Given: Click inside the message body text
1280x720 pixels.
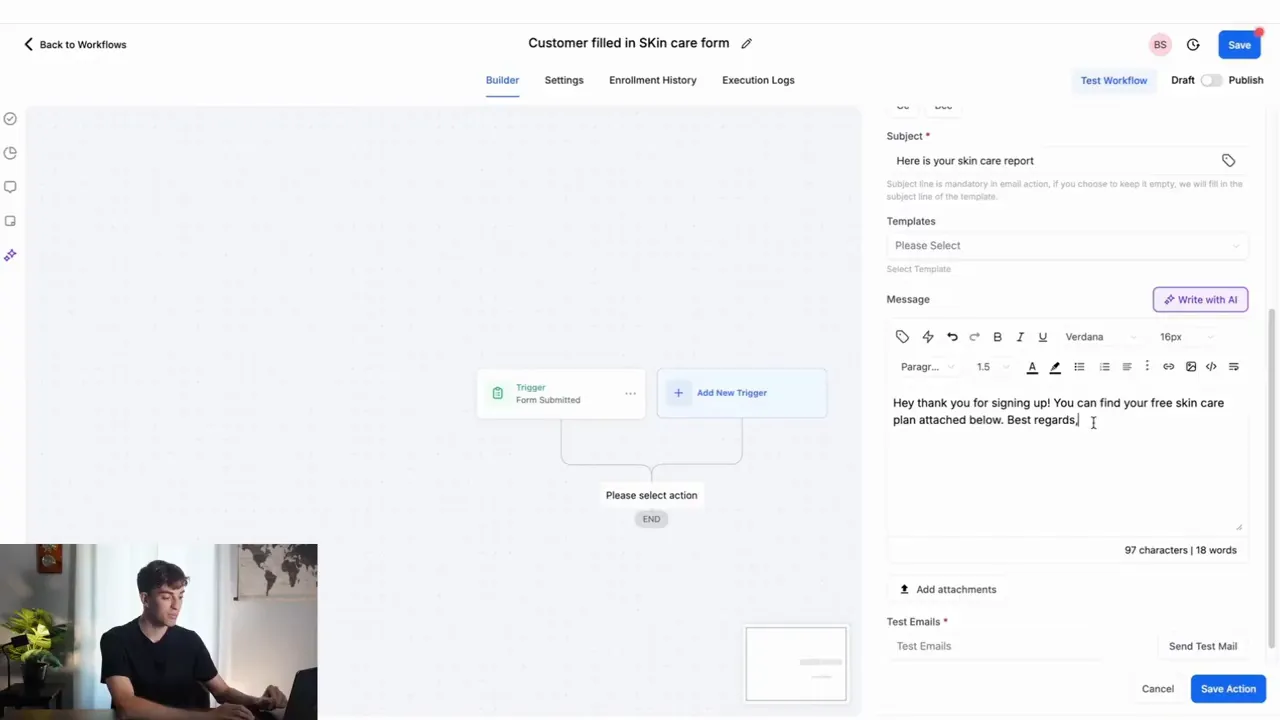Looking at the screenshot, I should coord(1058,412).
